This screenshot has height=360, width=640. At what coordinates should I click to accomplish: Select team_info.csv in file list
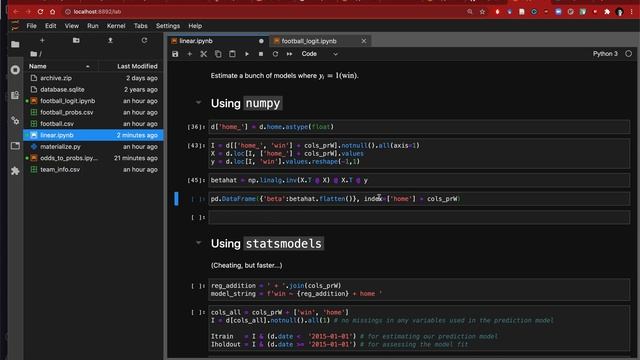click(93, 169)
